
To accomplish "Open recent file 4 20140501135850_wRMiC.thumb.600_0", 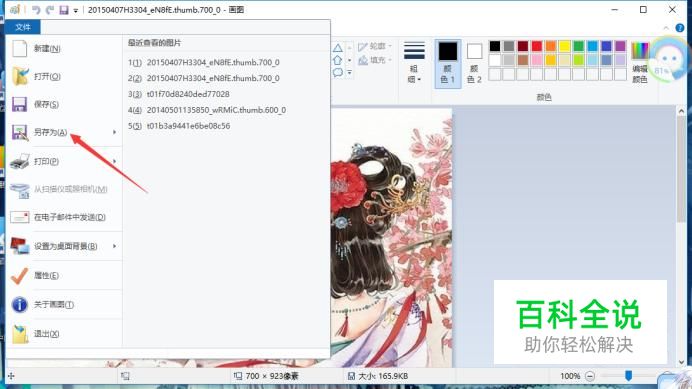I will coord(207,110).
